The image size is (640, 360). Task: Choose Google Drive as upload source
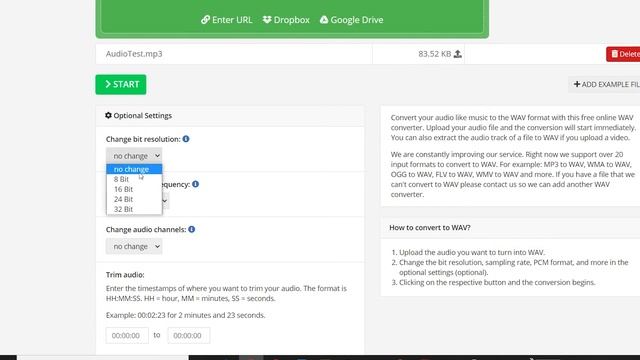click(x=351, y=20)
